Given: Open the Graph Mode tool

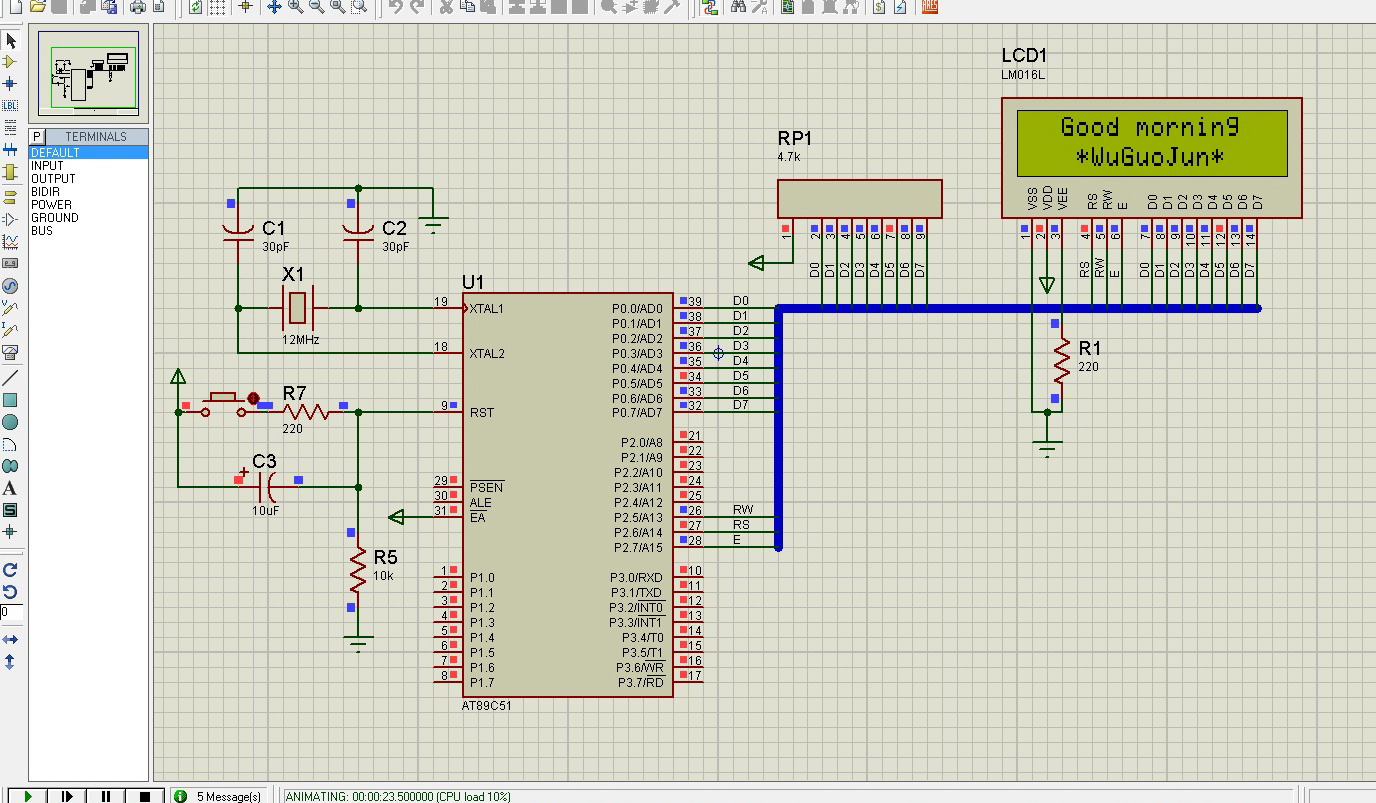Looking at the screenshot, I should (x=11, y=241).
